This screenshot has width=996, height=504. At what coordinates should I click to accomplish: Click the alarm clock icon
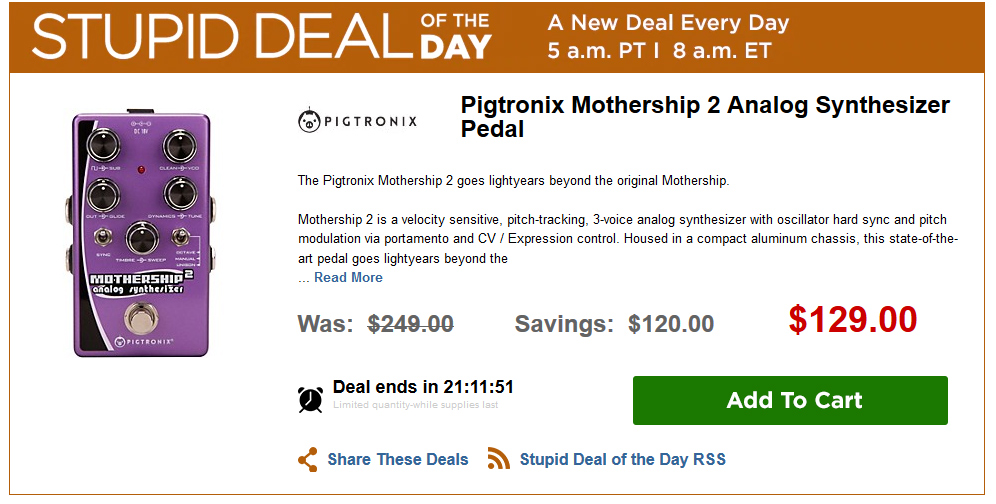click(310, 398)
